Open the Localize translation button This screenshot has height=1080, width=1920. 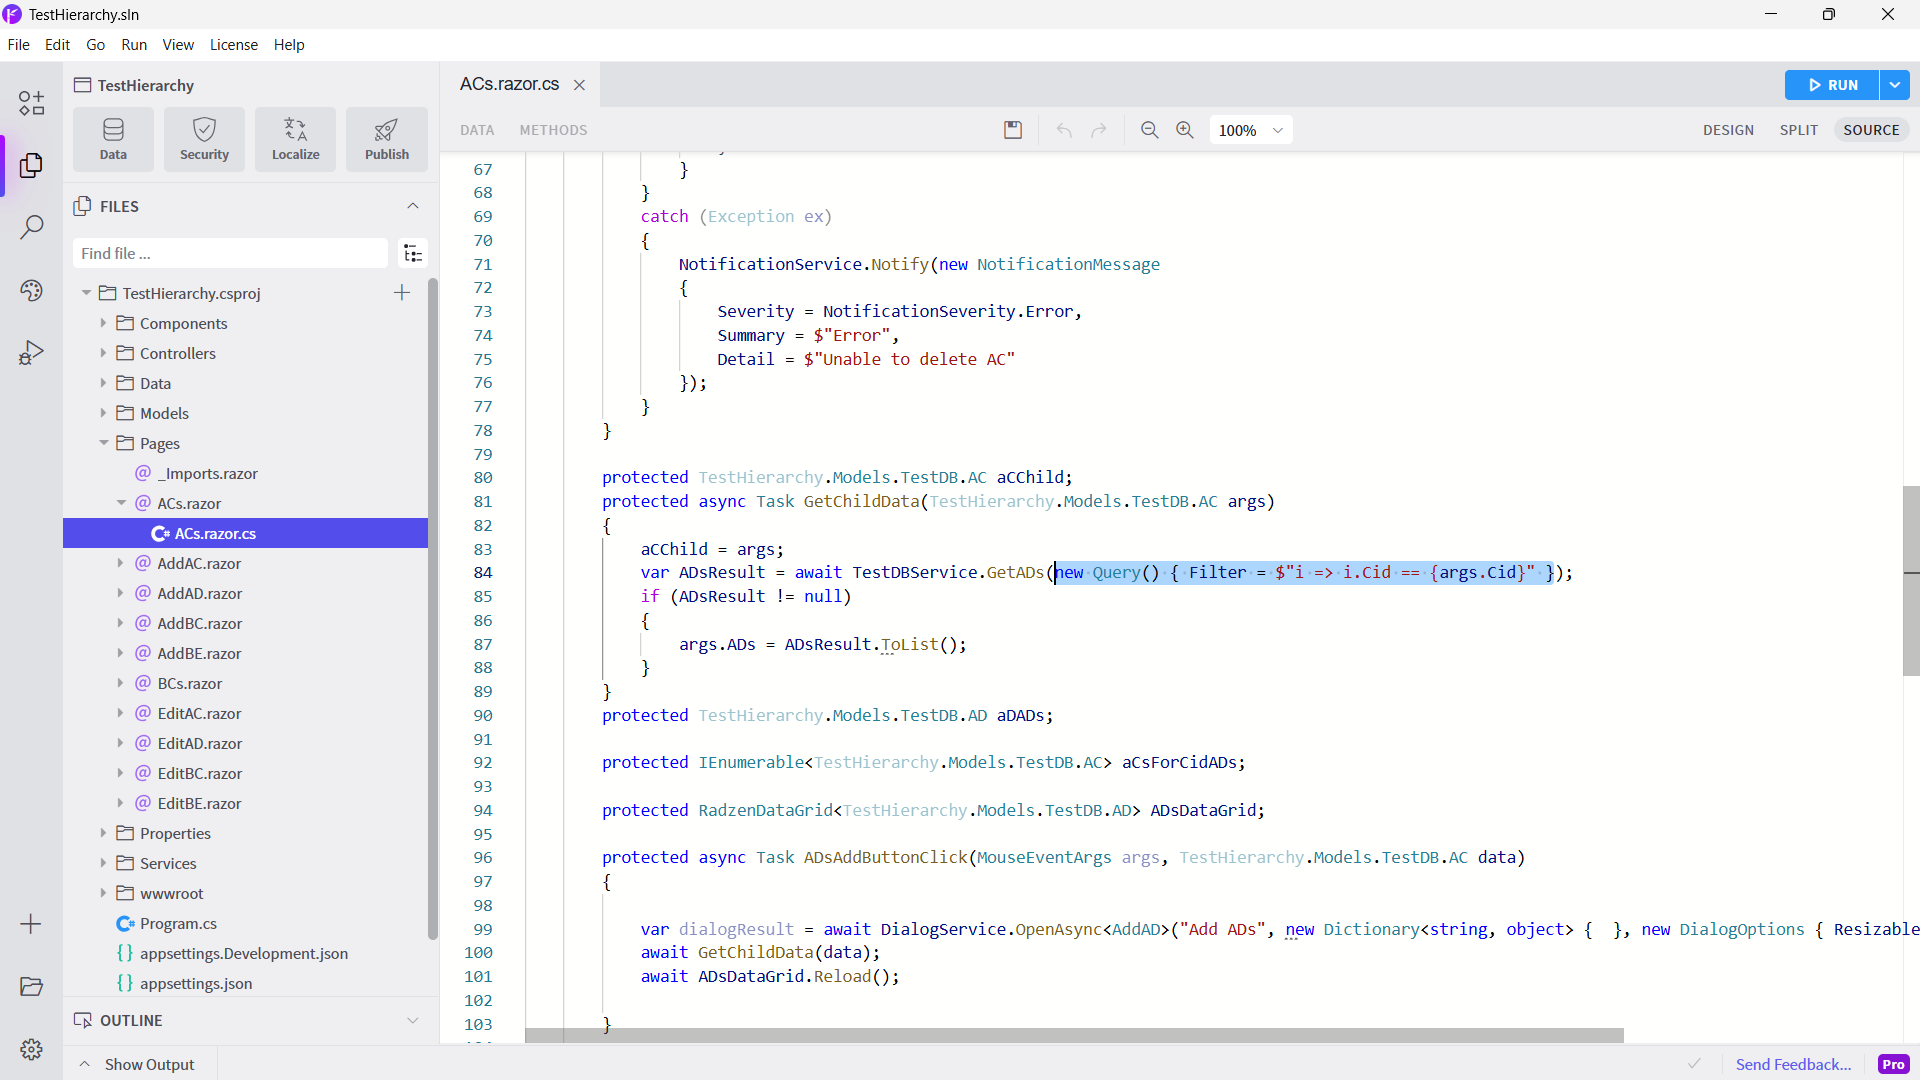click(296, 139)
